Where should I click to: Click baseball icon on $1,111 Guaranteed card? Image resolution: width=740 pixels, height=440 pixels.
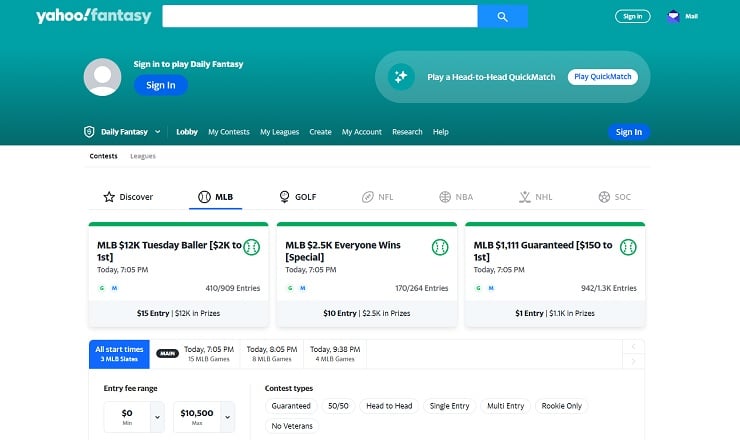click(x=628, y=247)
